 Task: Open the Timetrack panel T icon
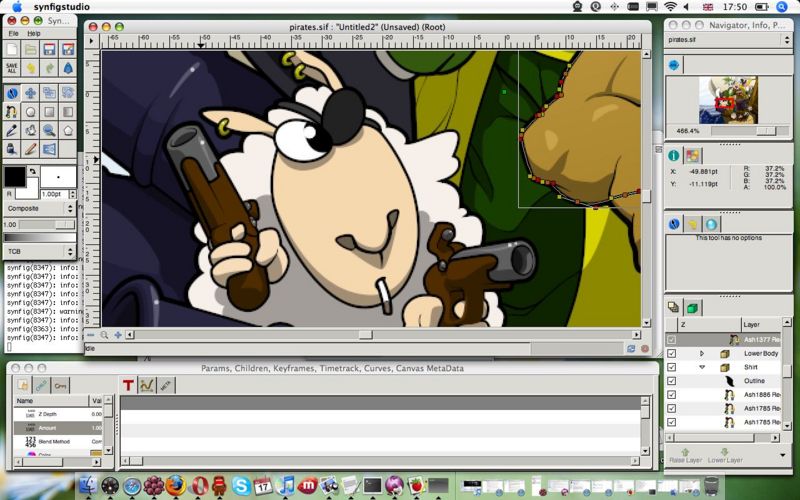(128, 385)
